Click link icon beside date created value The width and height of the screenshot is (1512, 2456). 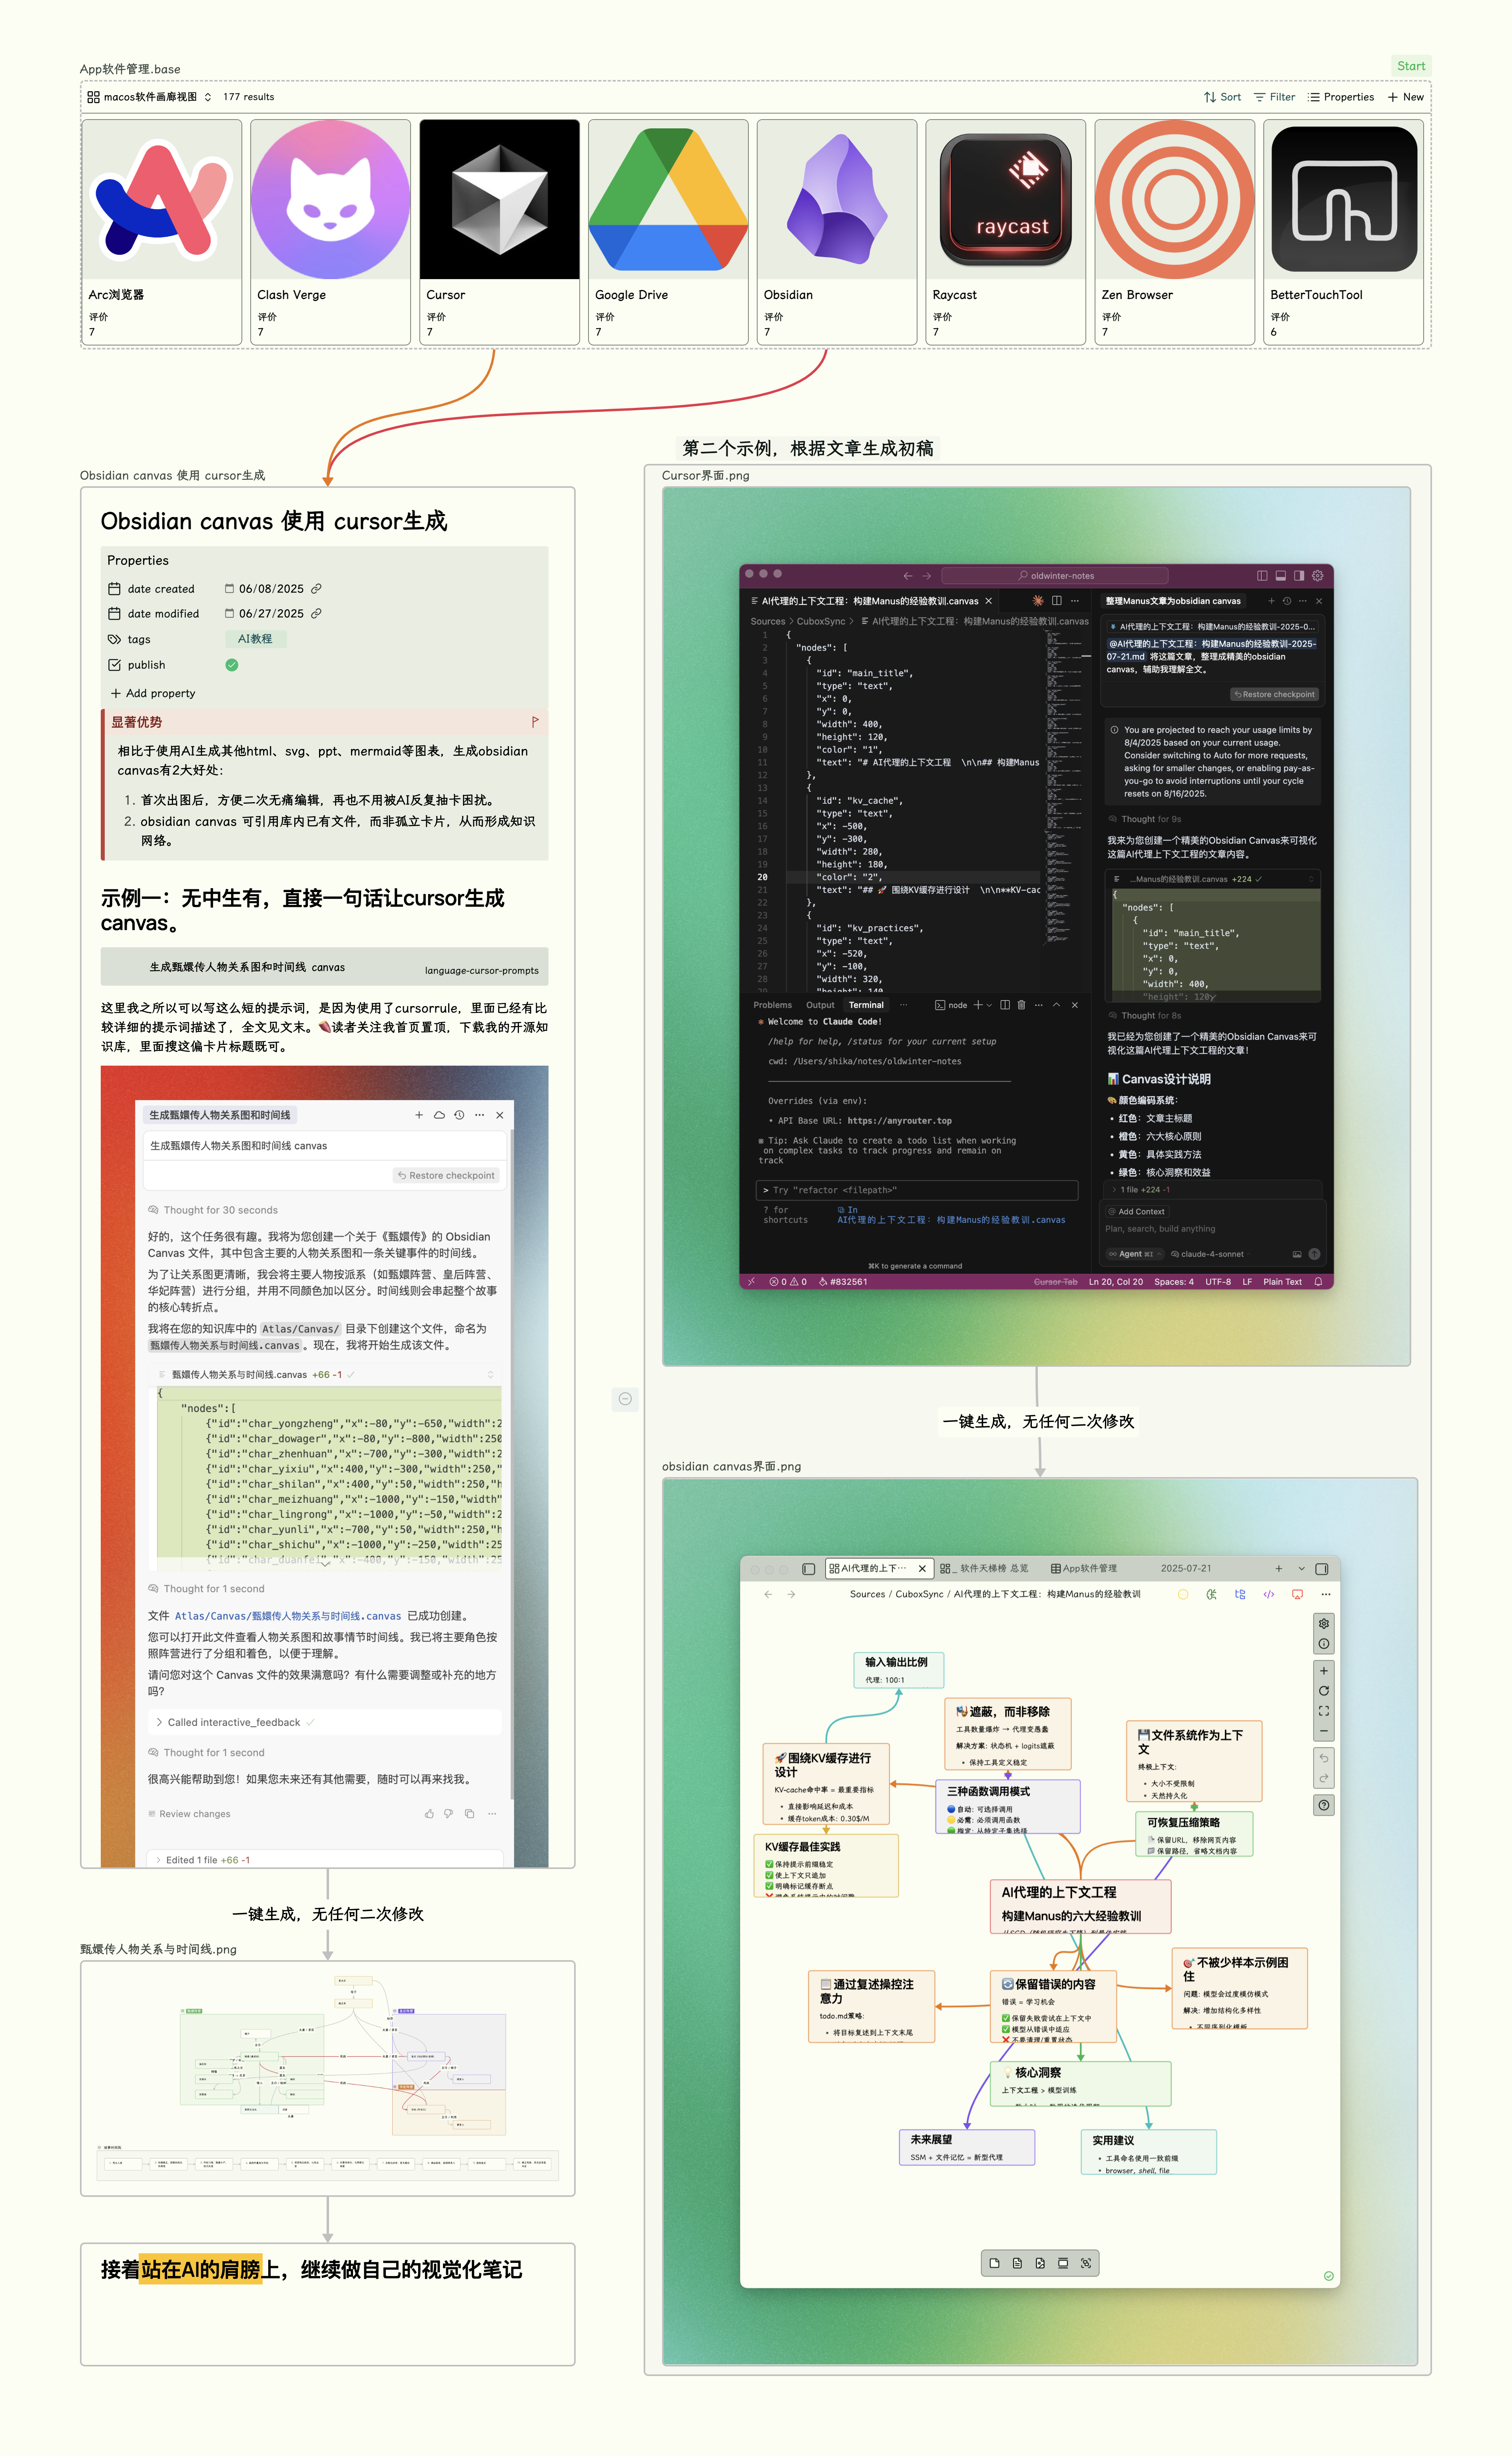(x=316, y=589)
